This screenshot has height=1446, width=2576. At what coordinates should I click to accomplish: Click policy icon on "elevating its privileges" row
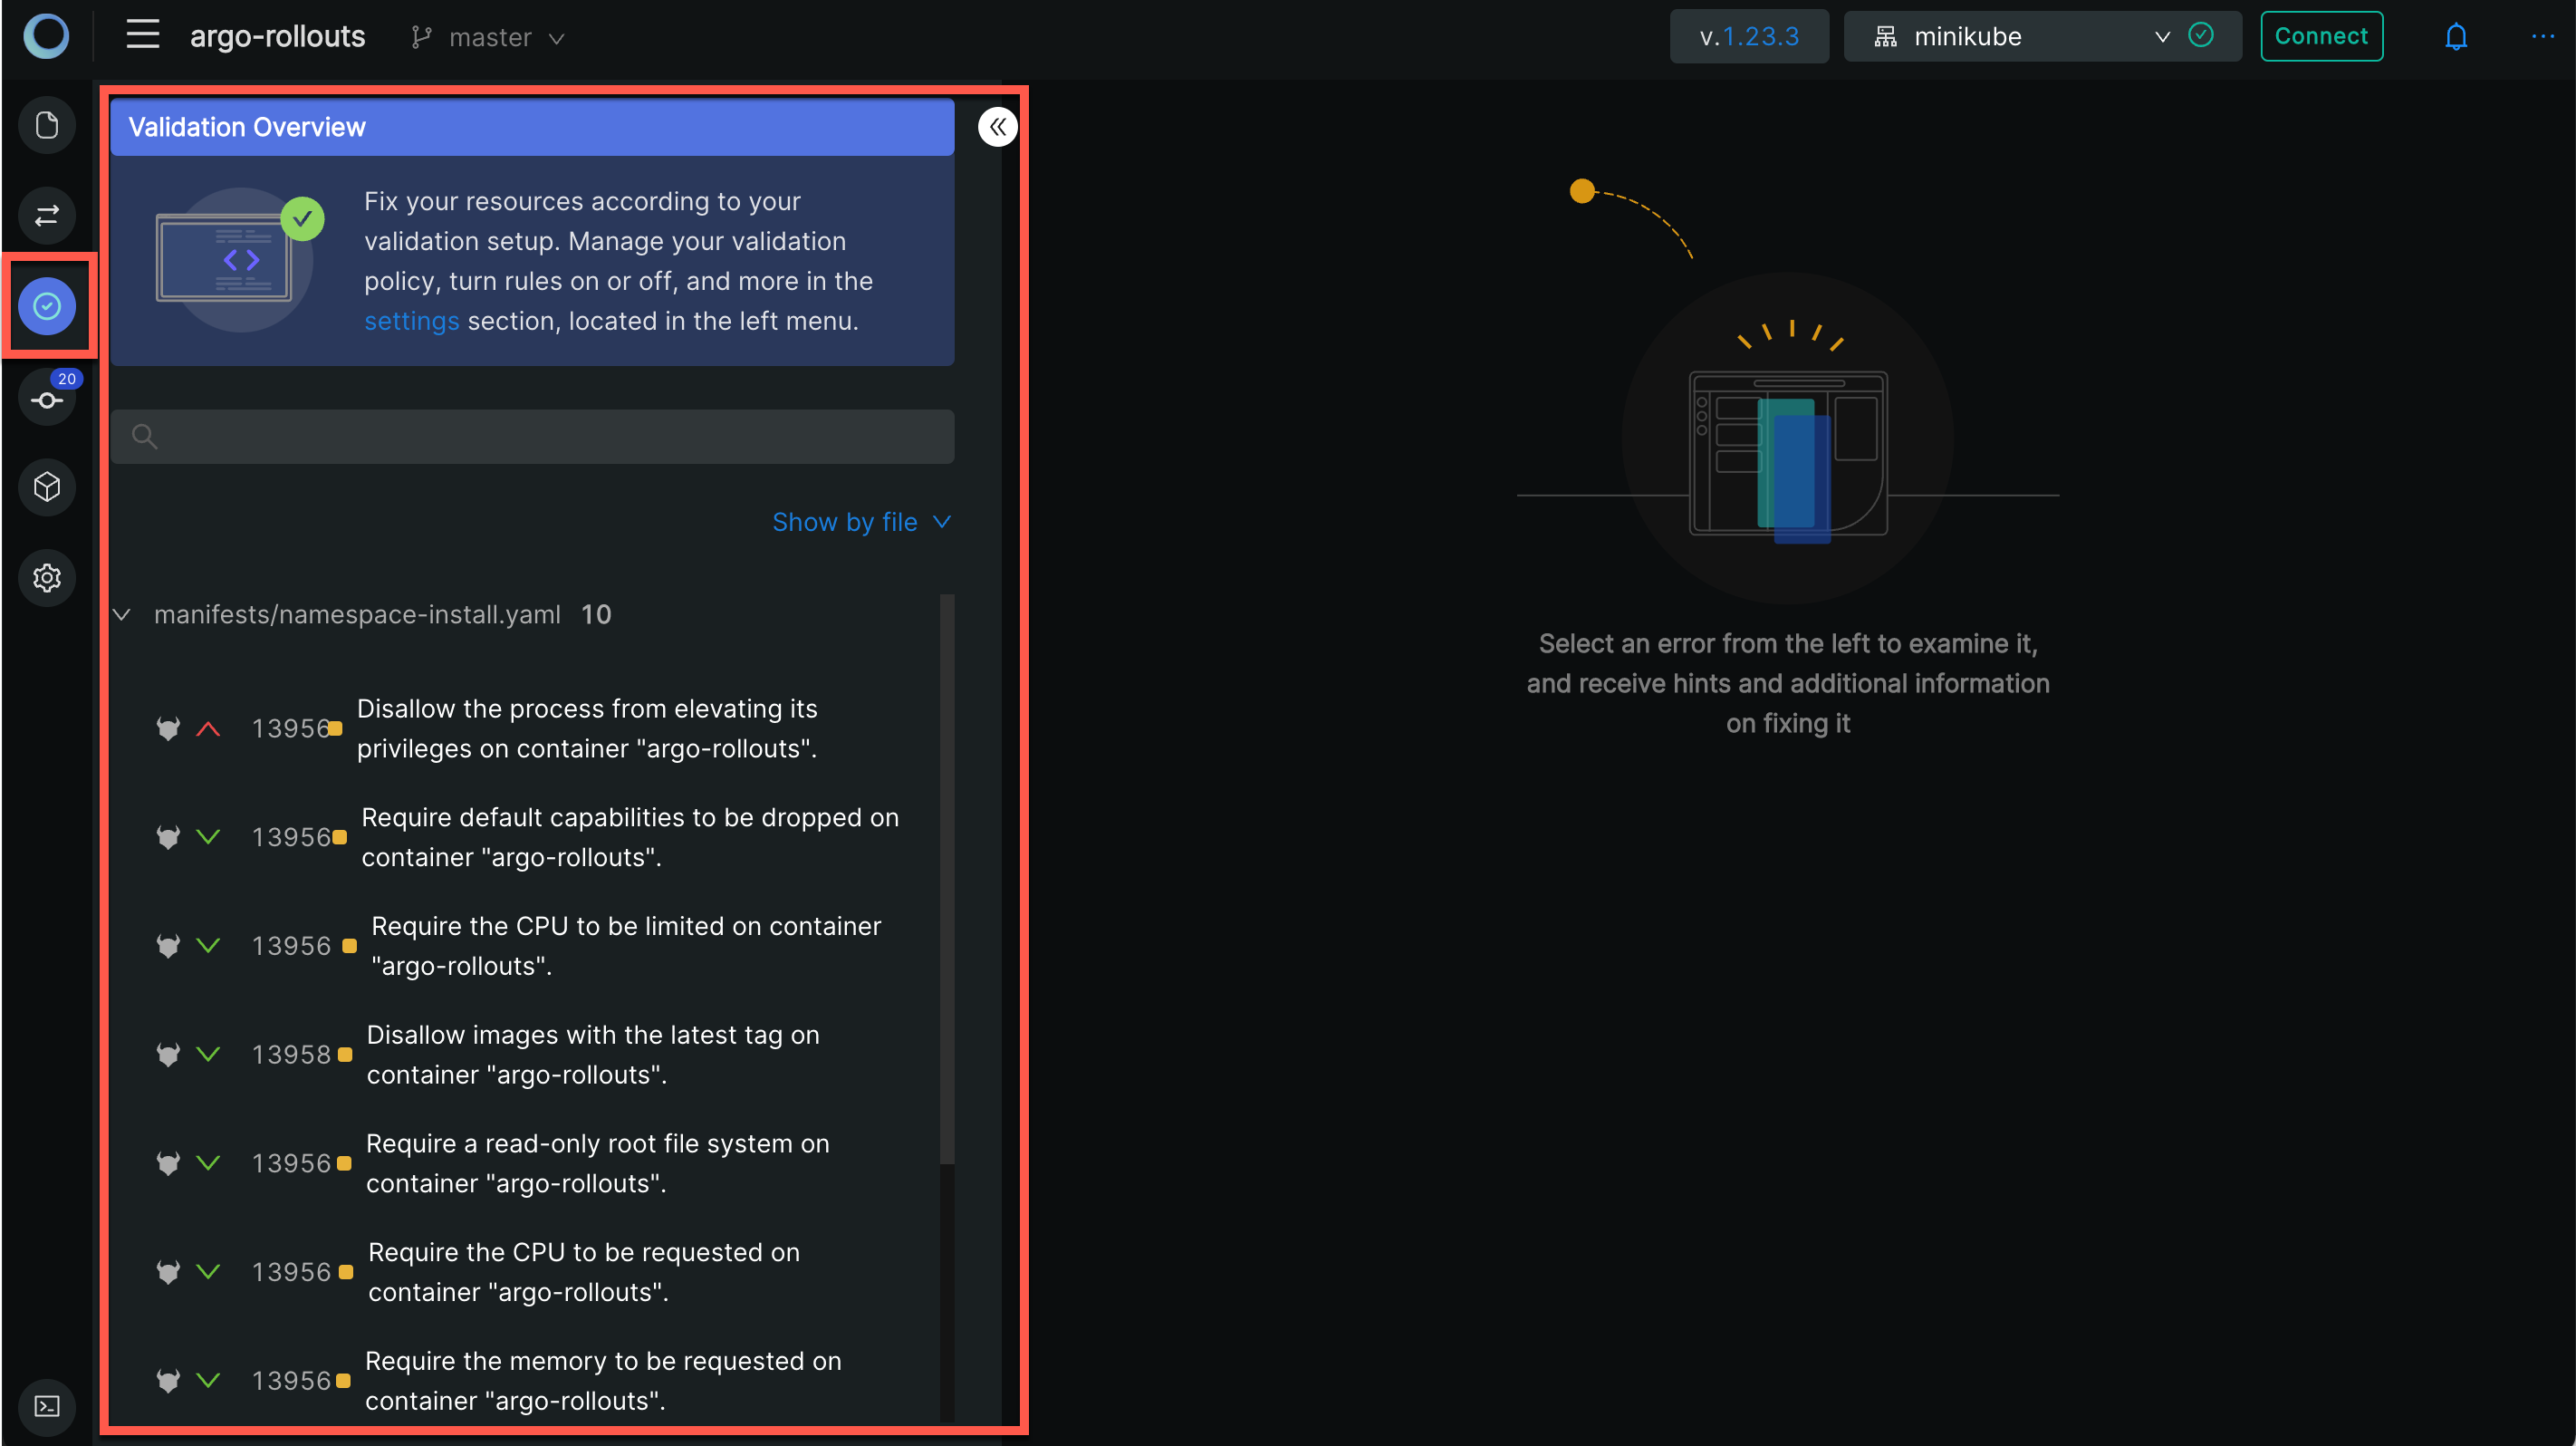pyautogui.click(x=168, y=728)
